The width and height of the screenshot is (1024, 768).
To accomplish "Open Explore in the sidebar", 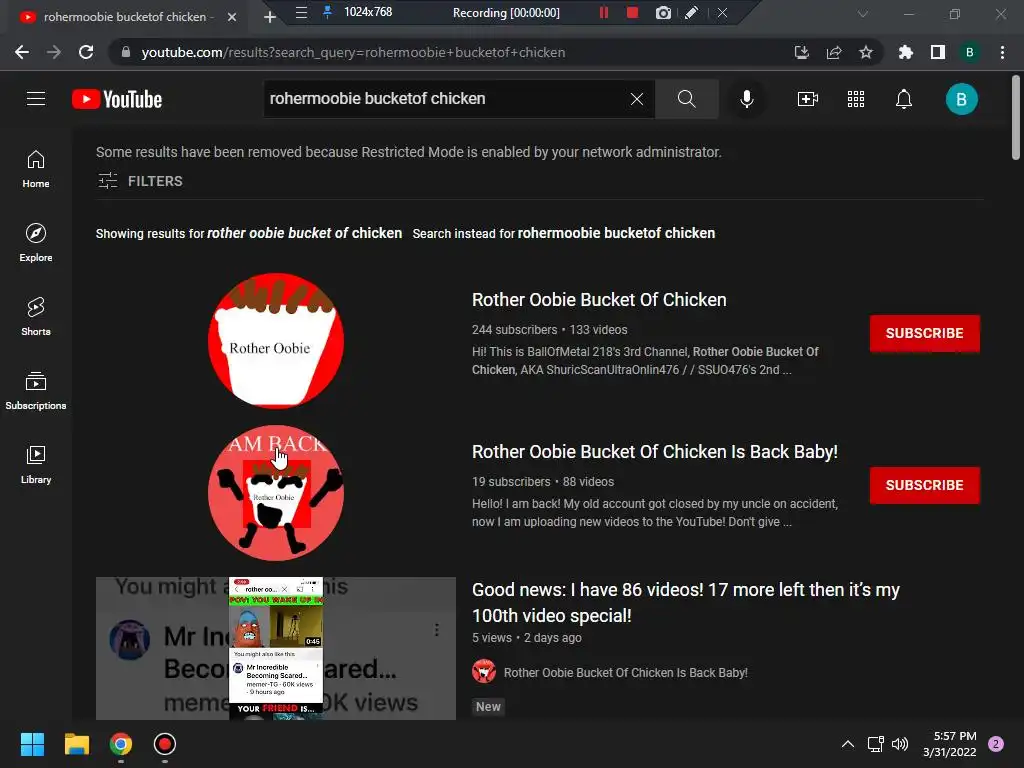I will point(36,243).
